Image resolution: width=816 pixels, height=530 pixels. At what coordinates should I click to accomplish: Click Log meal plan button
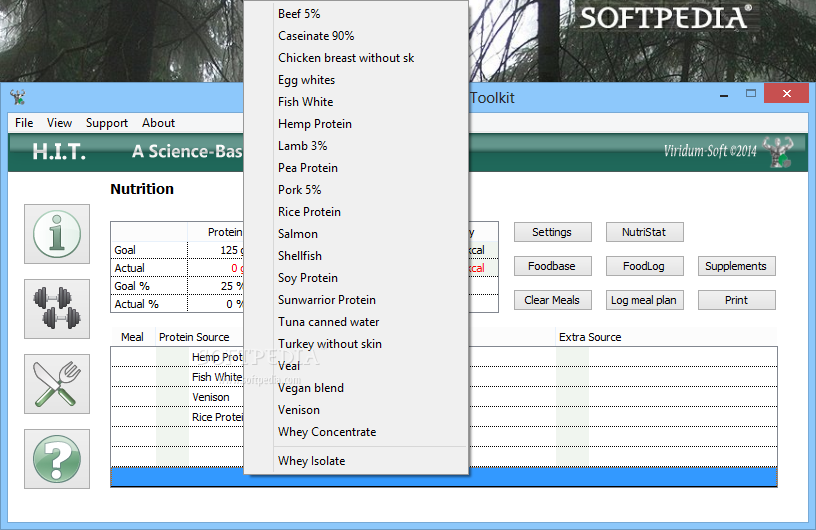pyautogui.click(x=644, y=300)
